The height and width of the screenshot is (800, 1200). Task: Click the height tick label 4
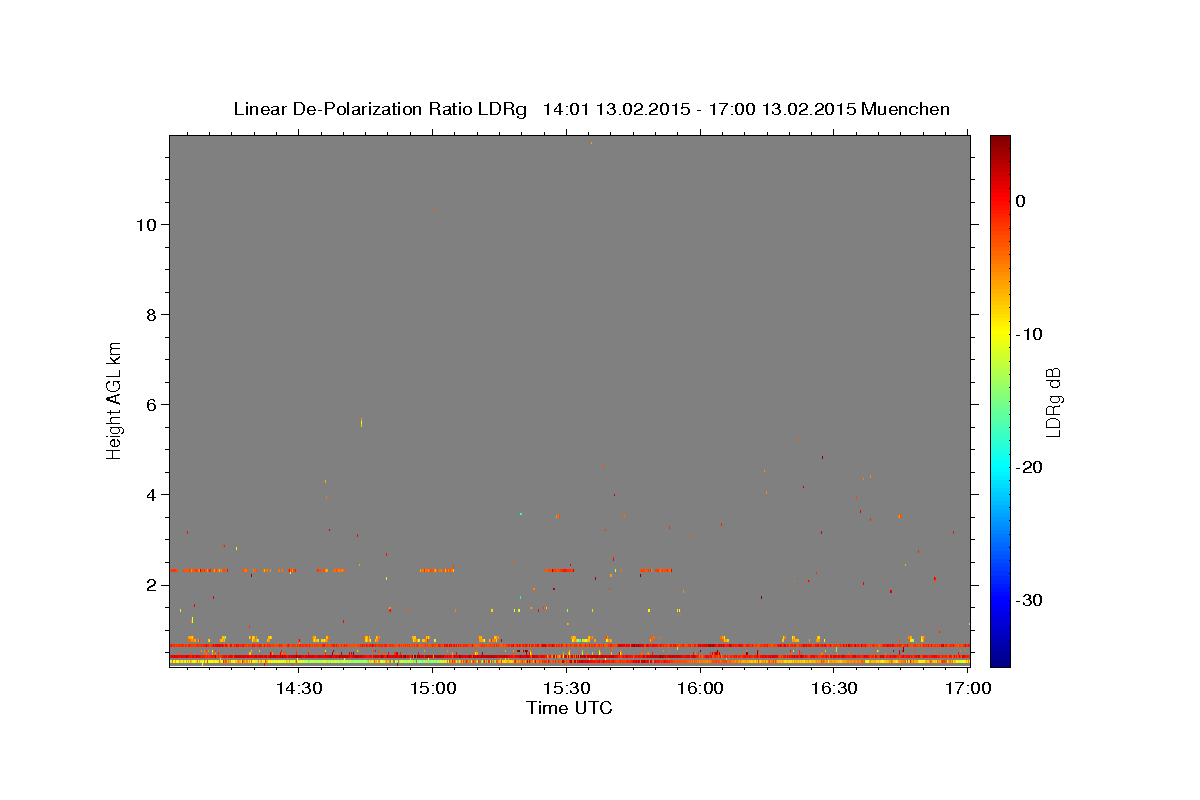(149, 495)
